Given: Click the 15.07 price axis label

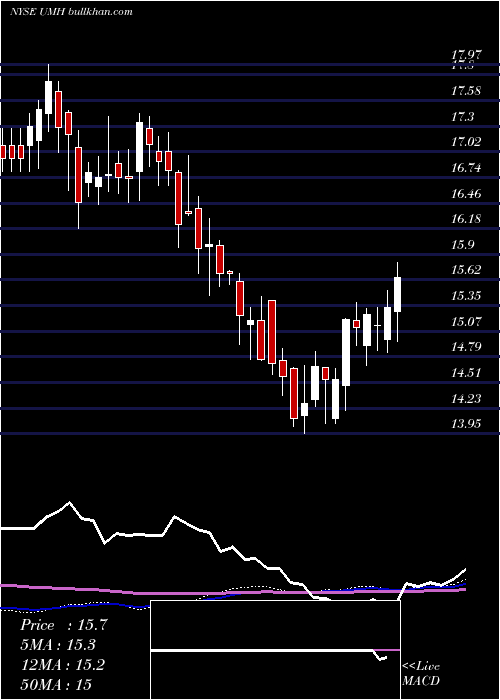Looking at the screenshot, I should click(x=466, y=321).
